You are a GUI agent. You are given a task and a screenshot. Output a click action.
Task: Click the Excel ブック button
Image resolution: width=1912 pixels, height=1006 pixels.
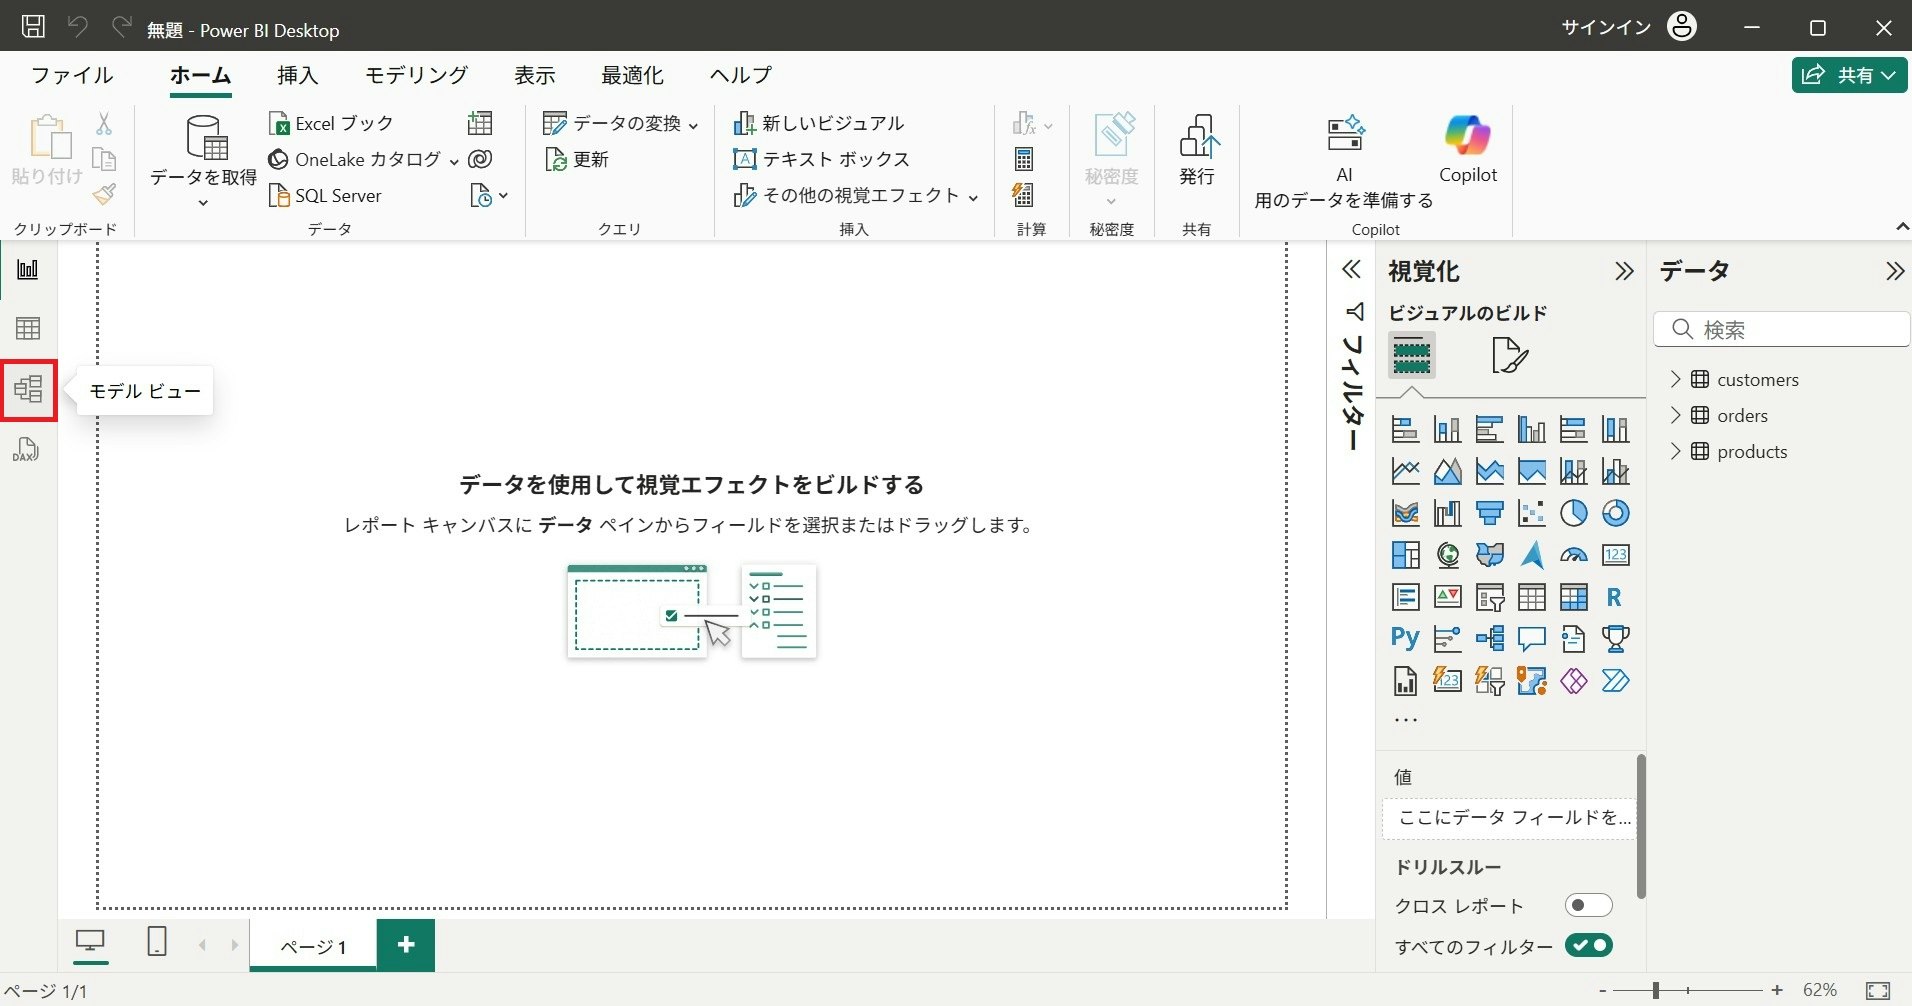click(332, 123)
